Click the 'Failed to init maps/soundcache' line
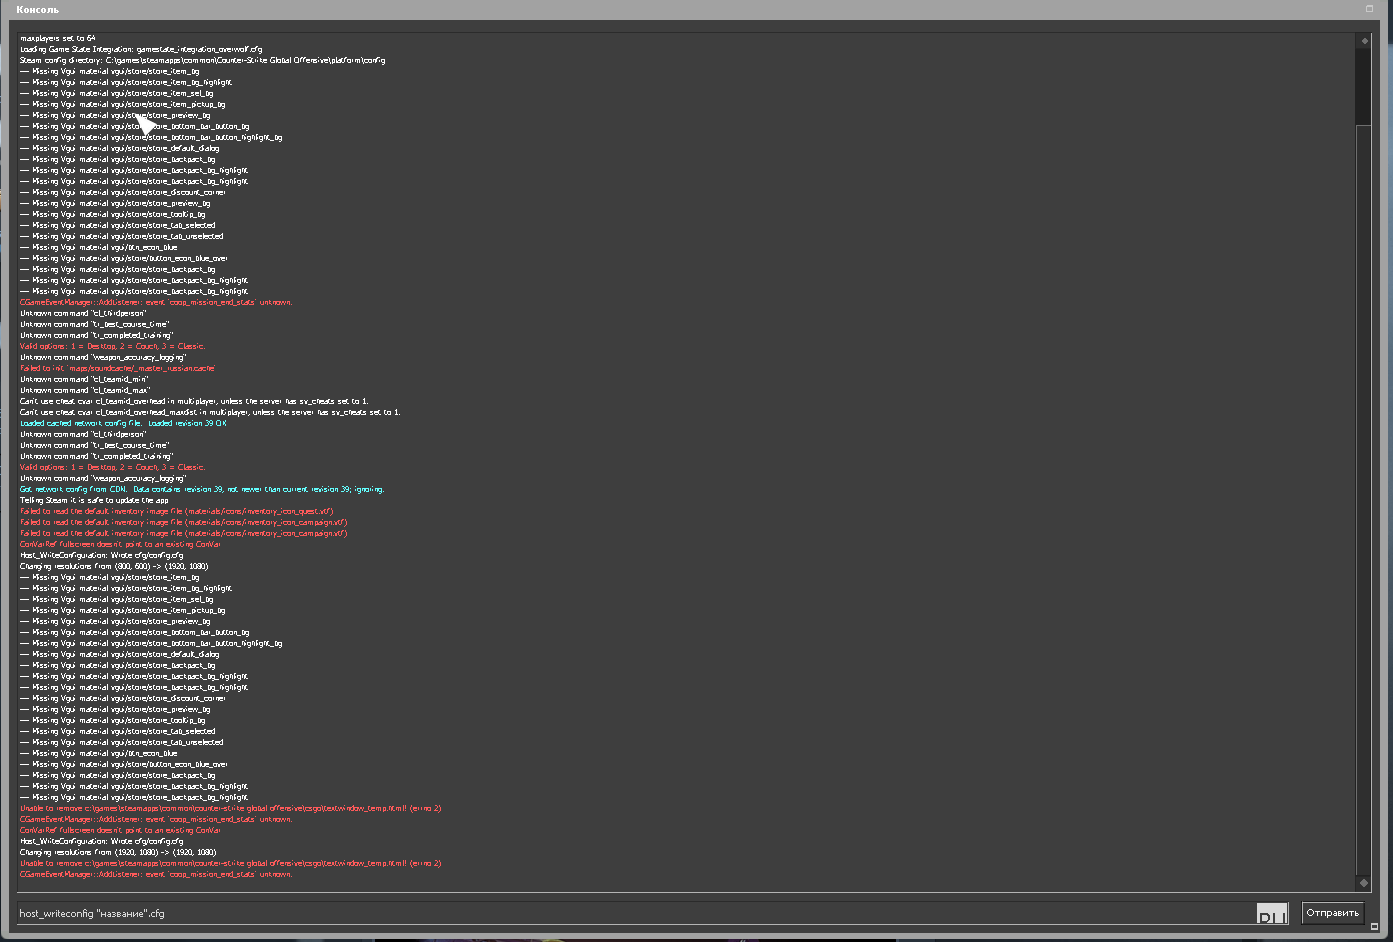1393x942 pixels. point(118,368)
